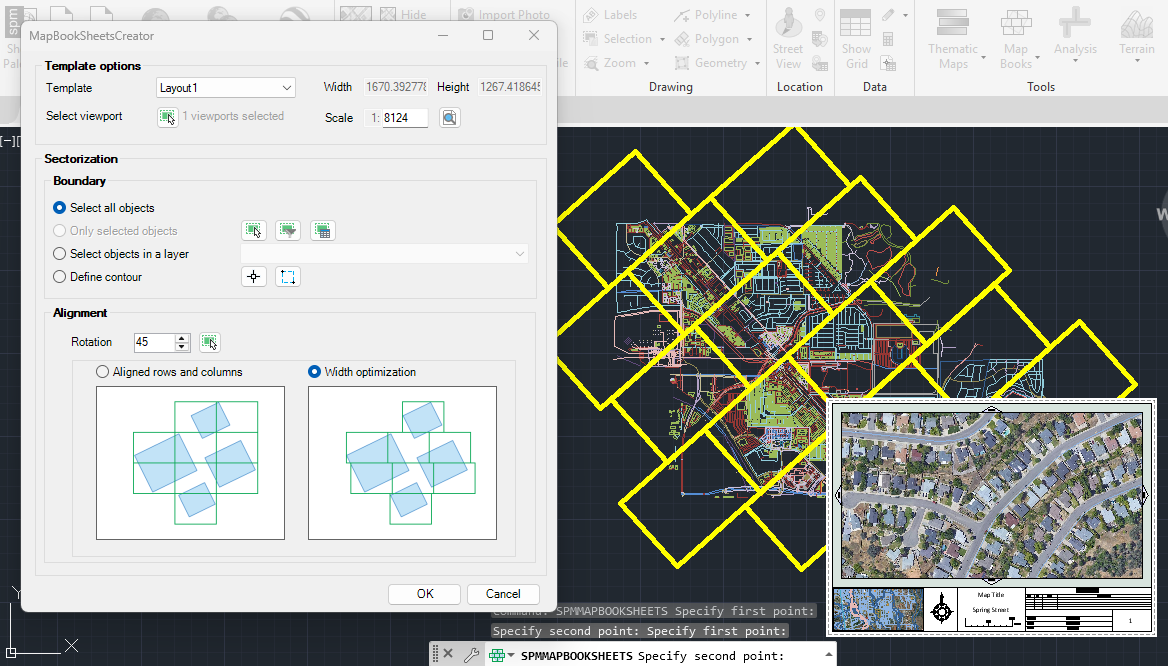Click the define contour crosshair icon
Image resolution: width=1168 pixels, height=666 pixels.
click(x=254, y=277)
